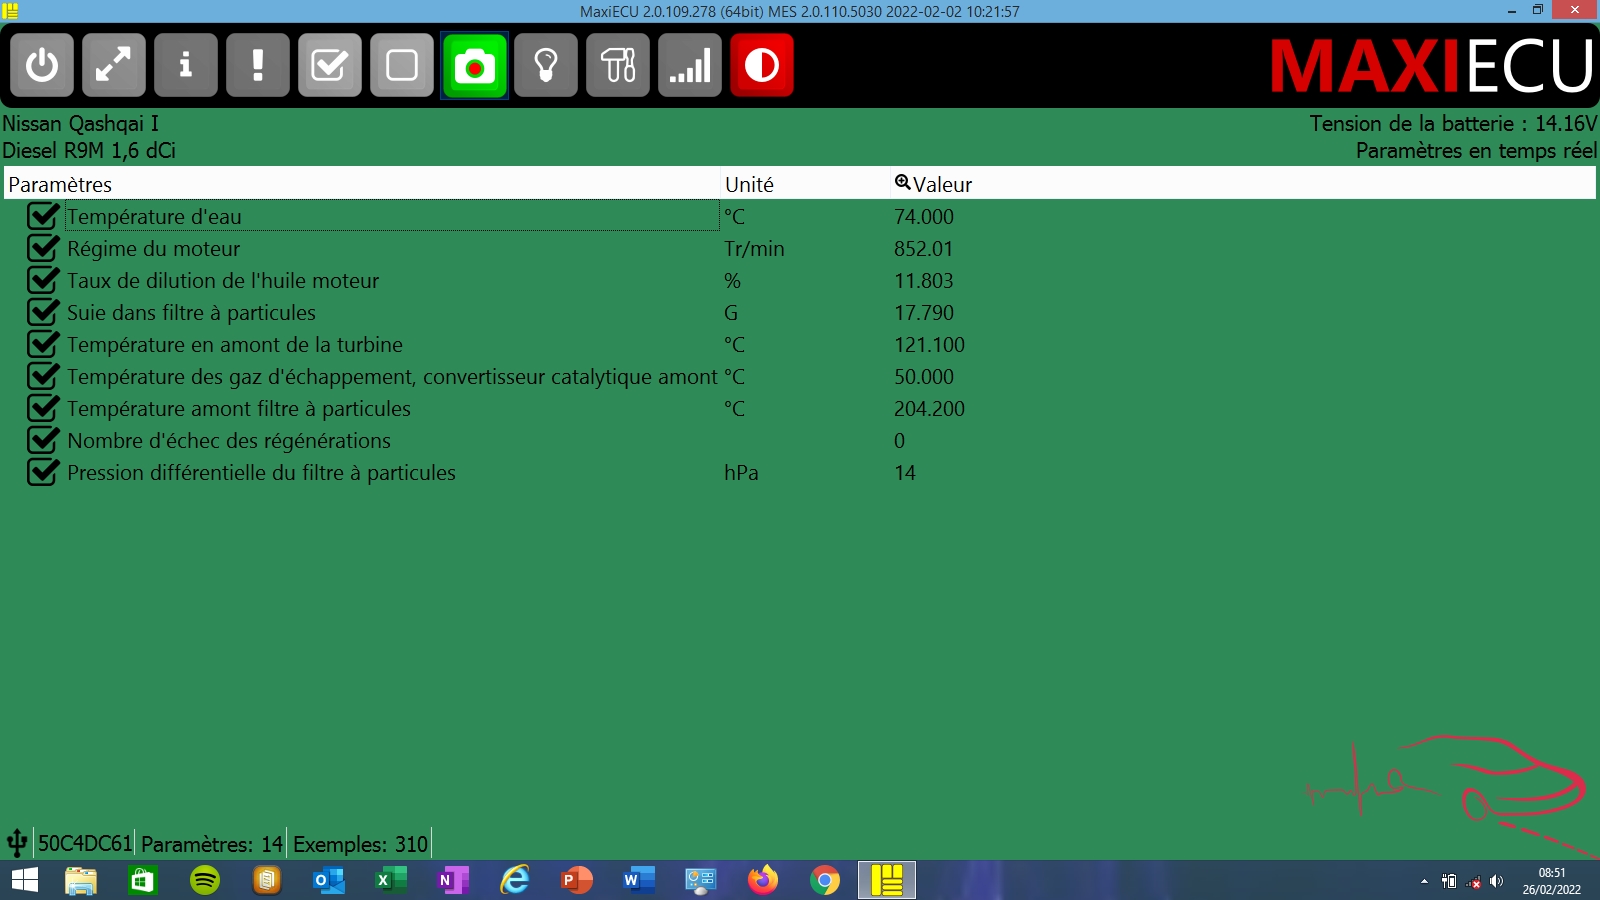This screenshot has height=900, width=1600.
Task: Click the USB connection icon in status bar
Action: [x=17, y=843]
